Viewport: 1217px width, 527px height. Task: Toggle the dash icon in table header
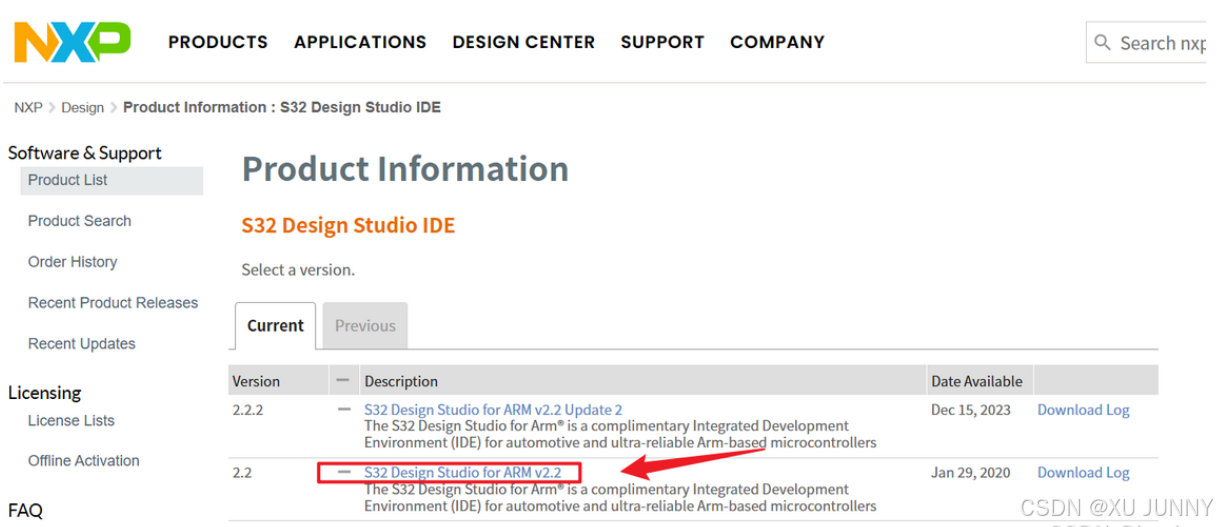344,380
